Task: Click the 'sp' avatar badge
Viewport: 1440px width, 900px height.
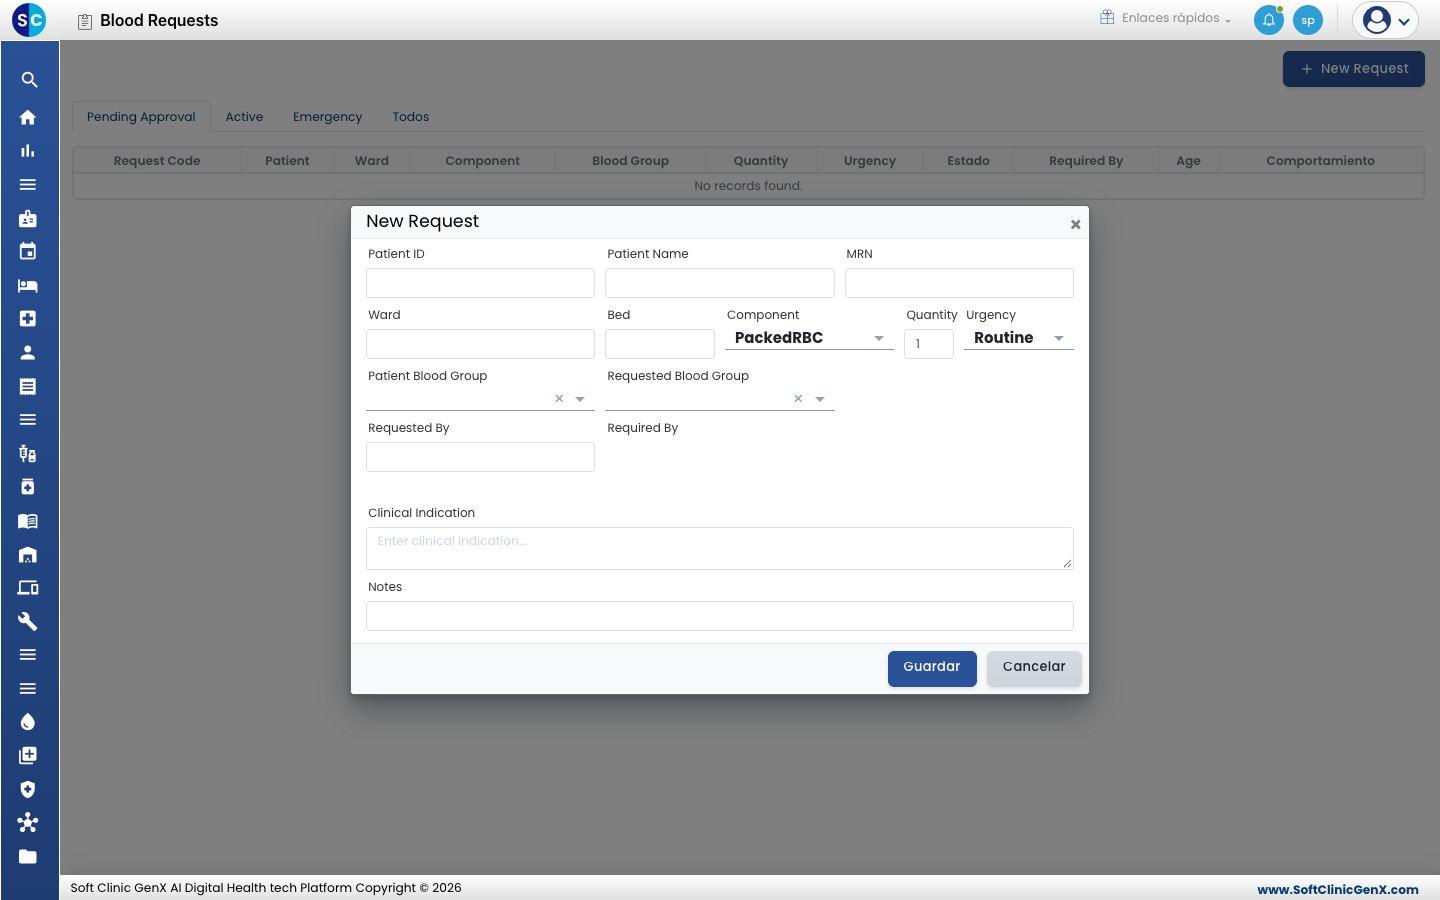Action: [1308, 20]
